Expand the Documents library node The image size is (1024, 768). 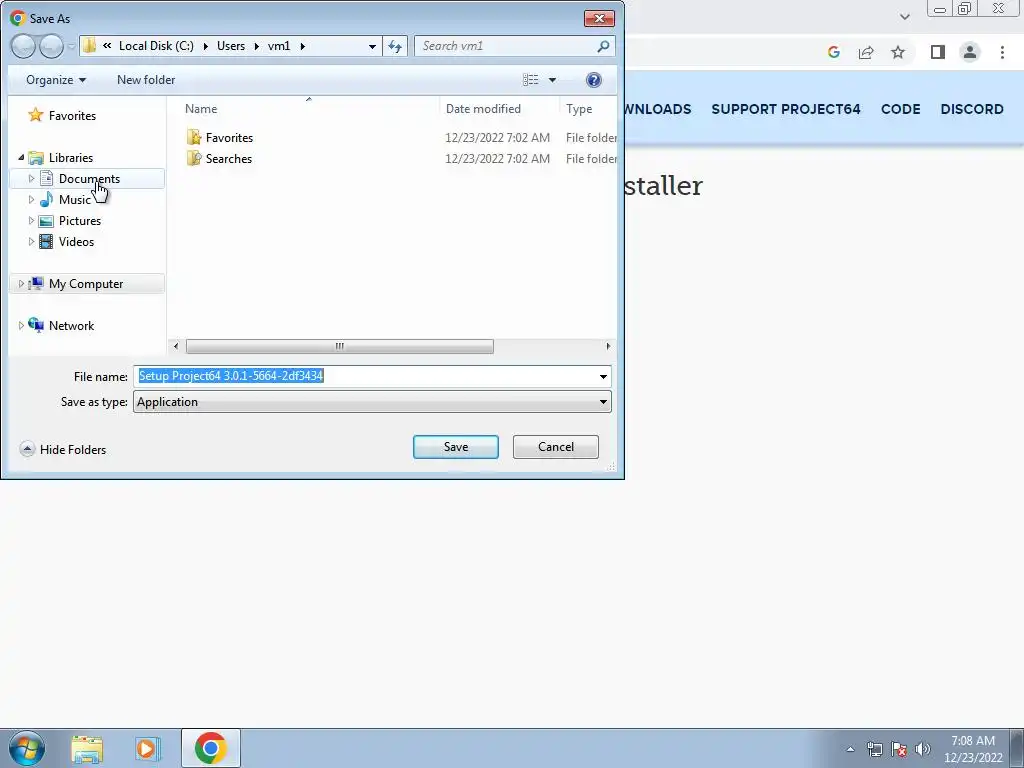point(31,178)
